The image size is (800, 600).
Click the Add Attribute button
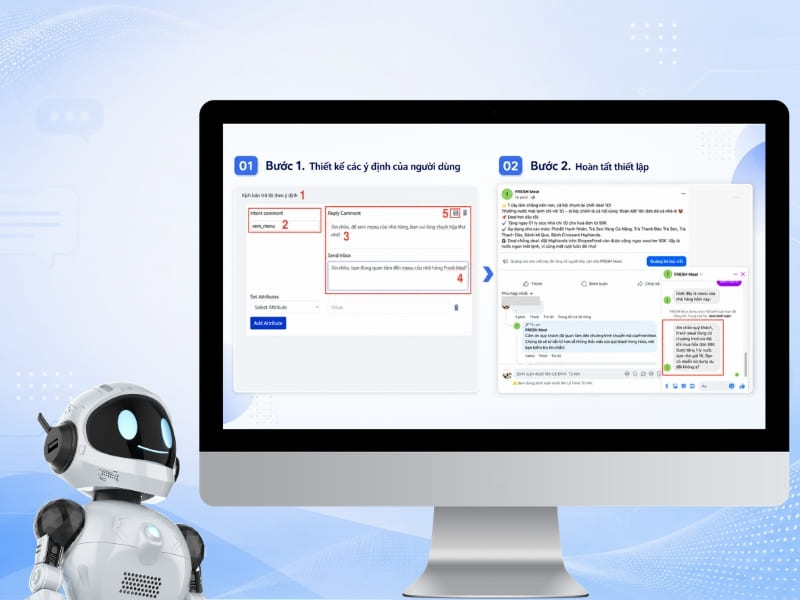(268, 323)
